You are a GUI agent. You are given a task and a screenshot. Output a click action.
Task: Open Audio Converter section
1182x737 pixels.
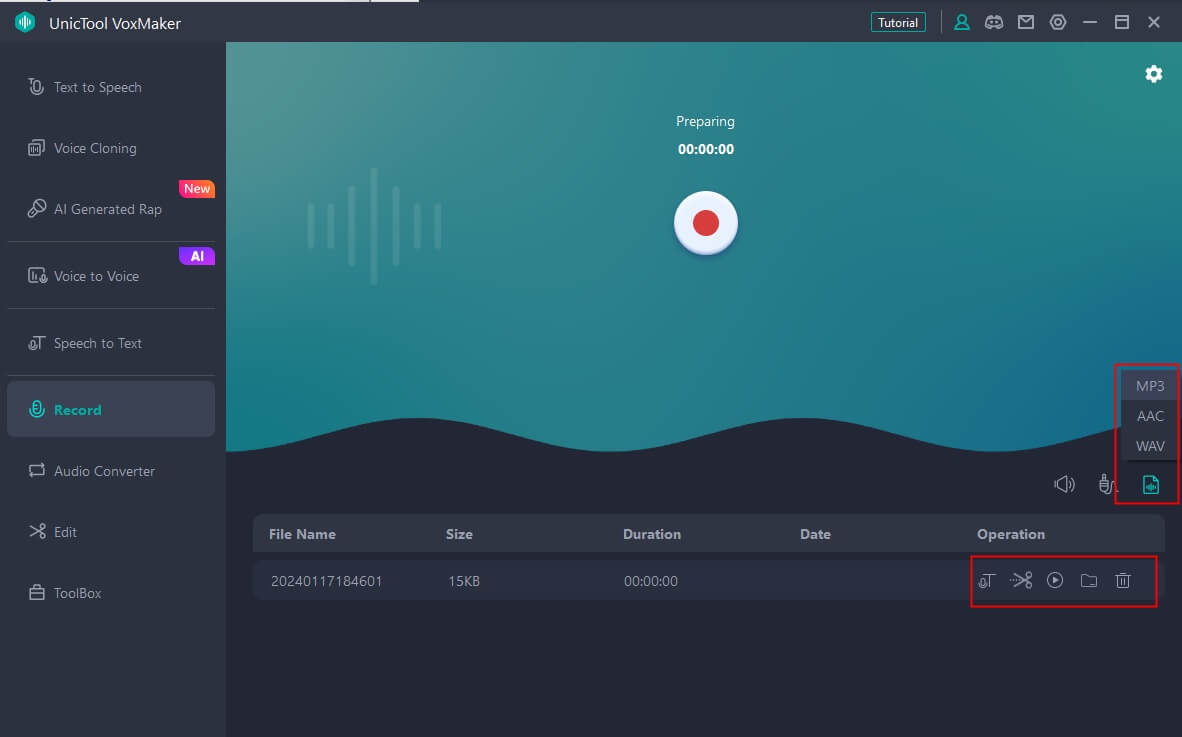coord(111,471)
